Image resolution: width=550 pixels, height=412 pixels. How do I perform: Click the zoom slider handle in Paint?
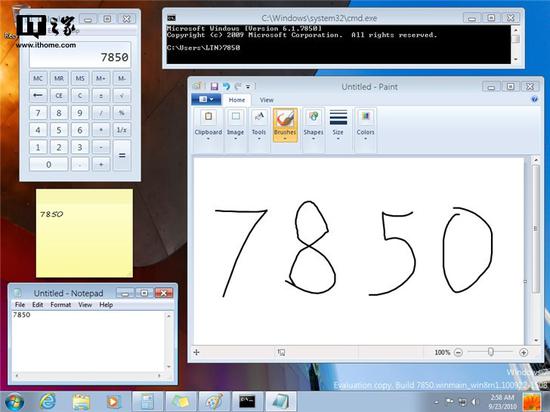point(491,352)
